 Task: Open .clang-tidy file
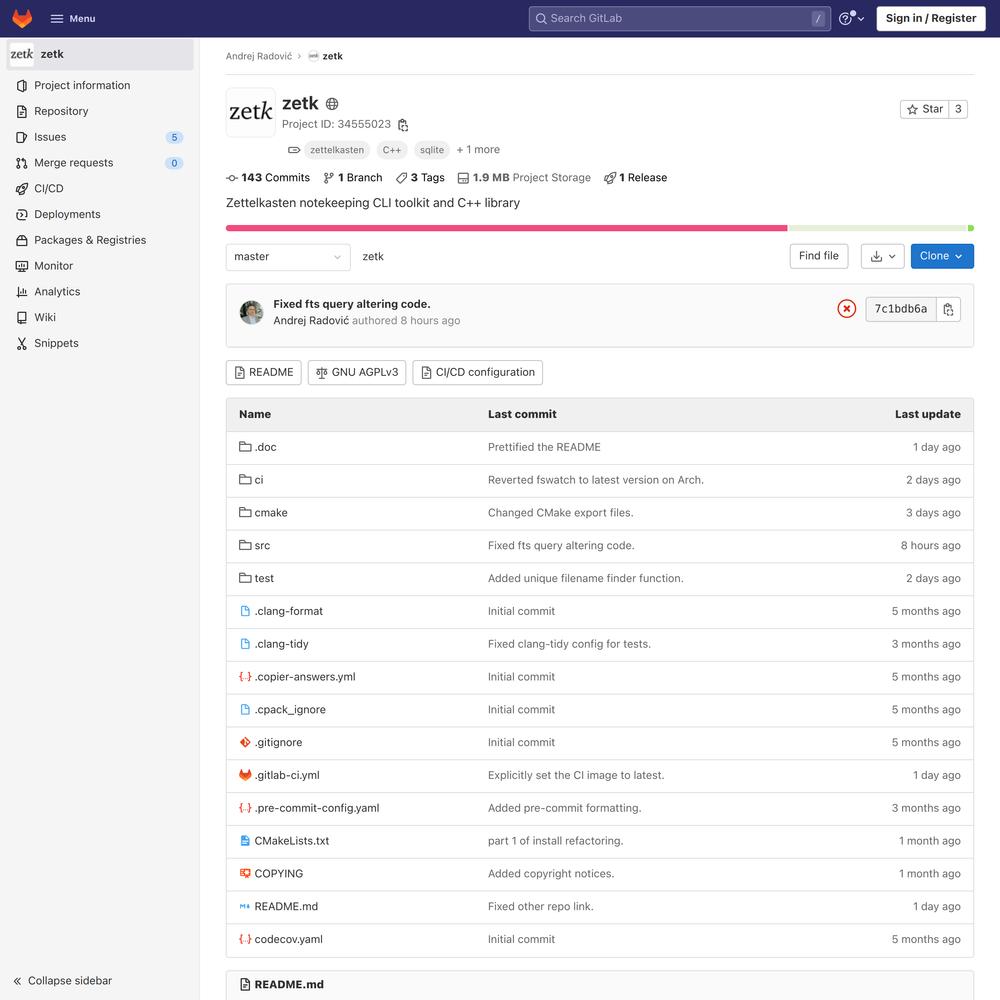(x=281, y=644)
